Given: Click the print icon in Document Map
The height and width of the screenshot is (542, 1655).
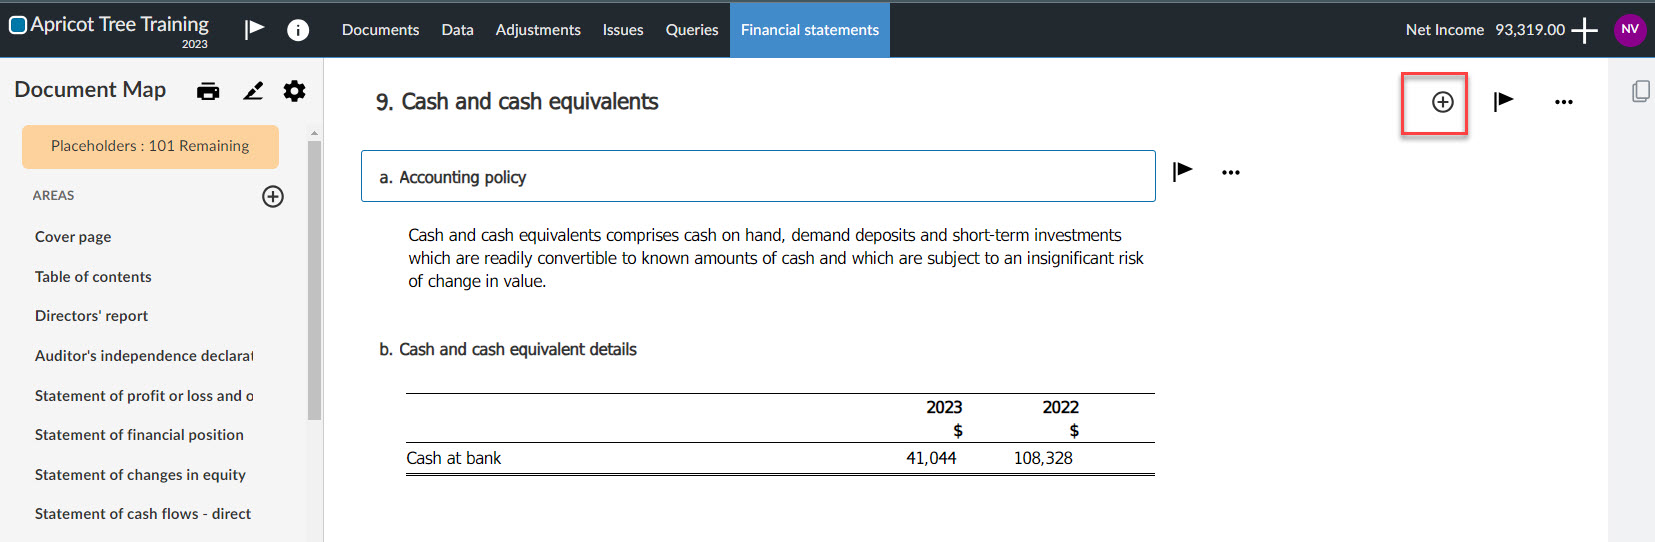Looking at the screenshot, I should pos(208,91).
